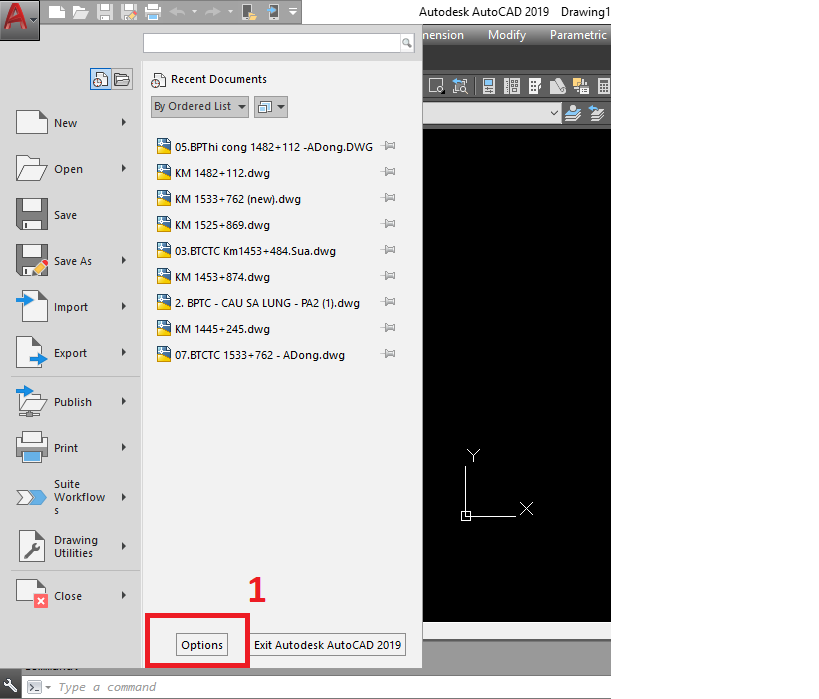The width and height of the screenshot is (819, 699).
Task: Click the Suite Workflows chevron icon
Action: tap(31, 497)
